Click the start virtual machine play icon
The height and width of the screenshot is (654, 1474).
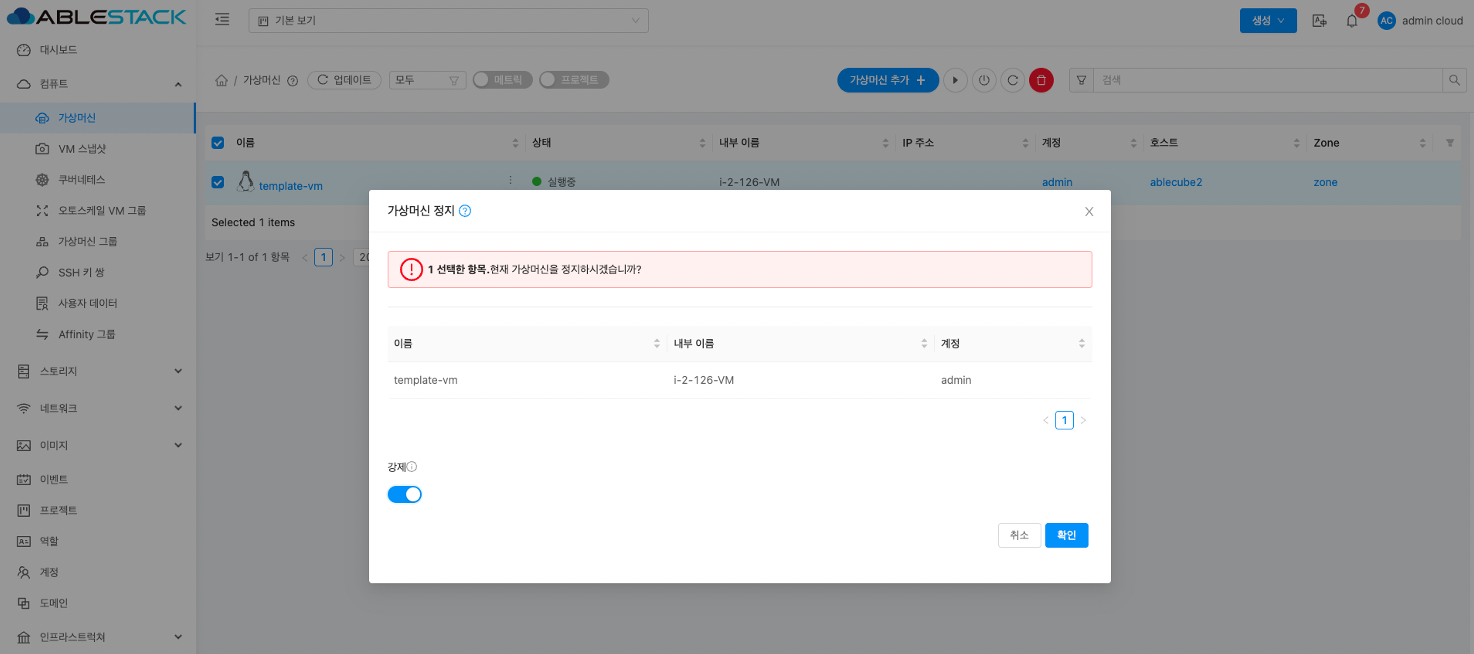pos(955,80)
